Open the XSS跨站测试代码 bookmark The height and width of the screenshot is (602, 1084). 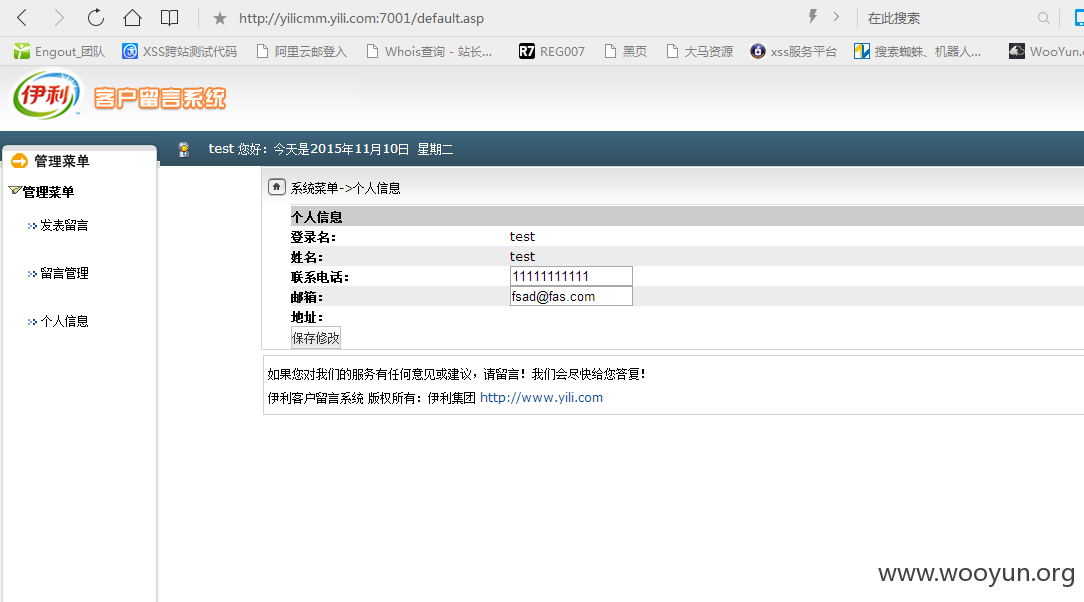click(179, 51)
